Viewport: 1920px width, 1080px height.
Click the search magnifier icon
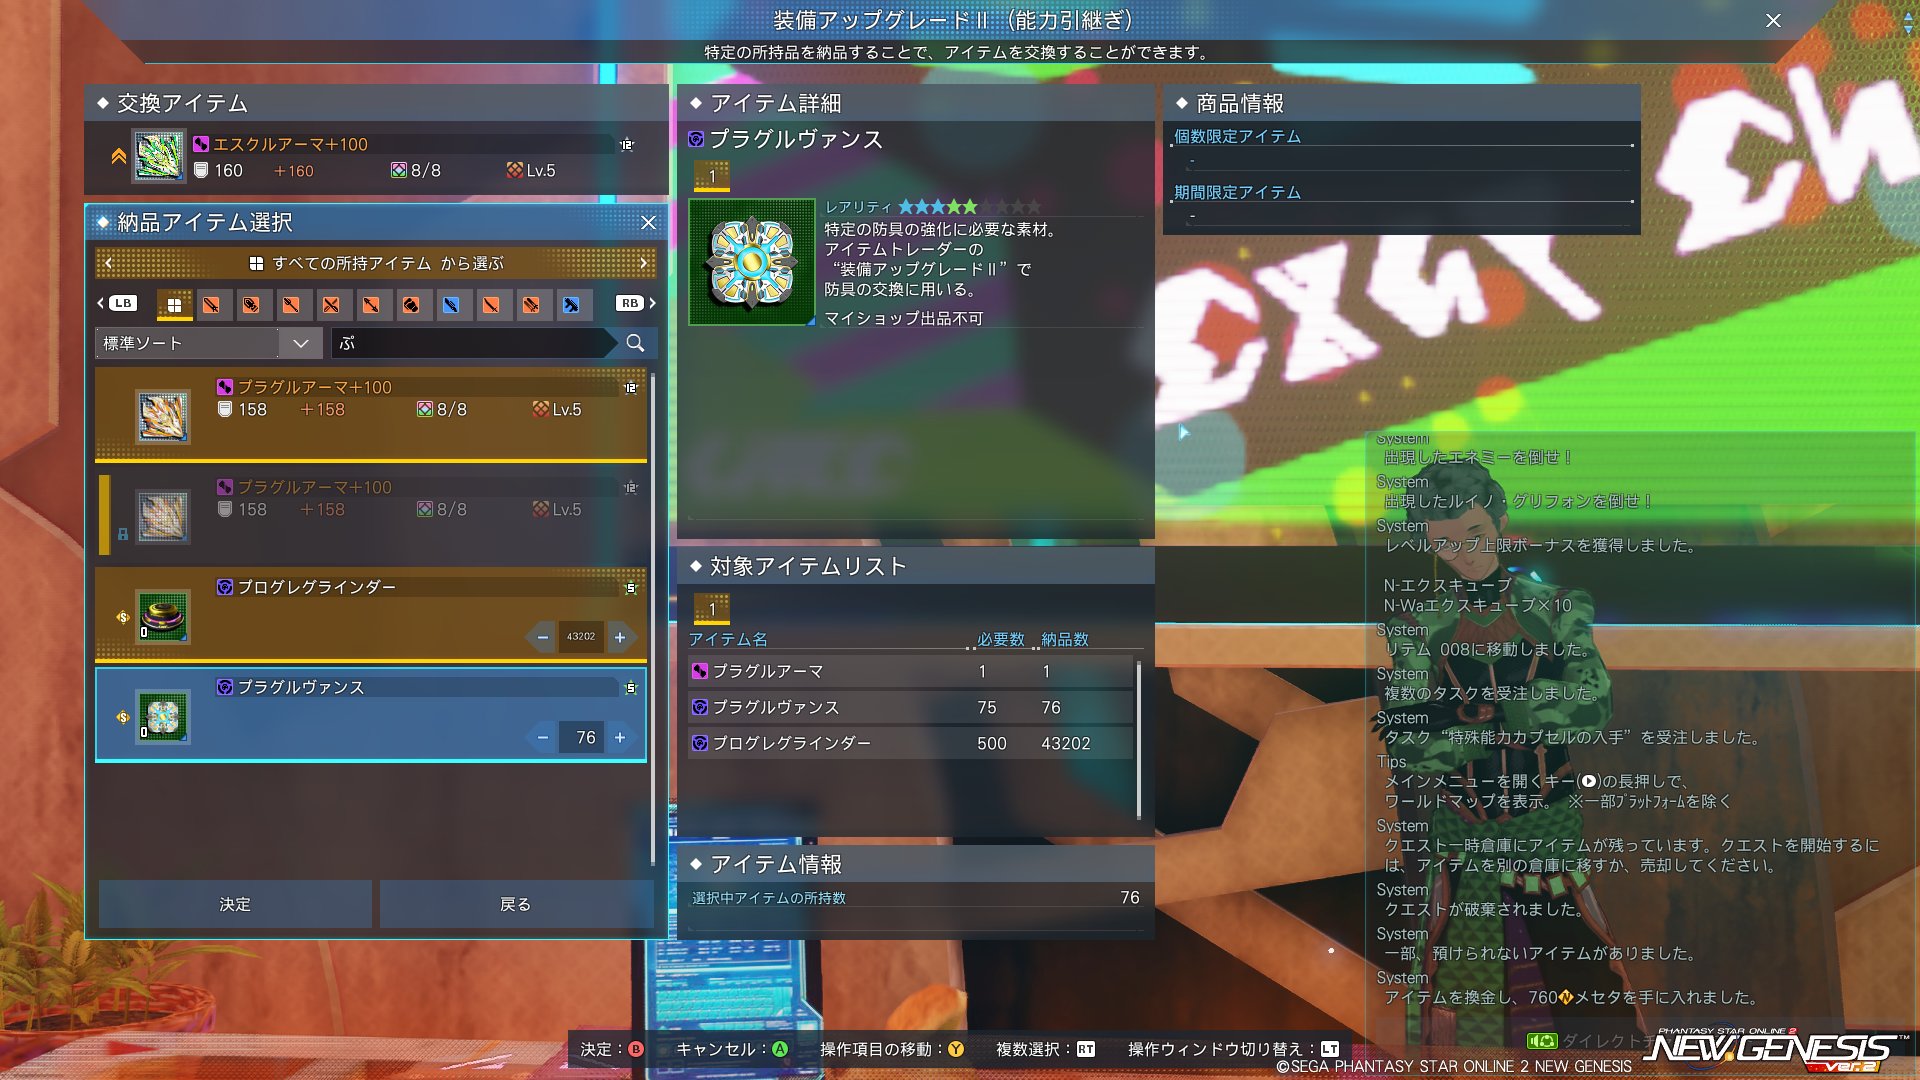click(x=635, y=343)
